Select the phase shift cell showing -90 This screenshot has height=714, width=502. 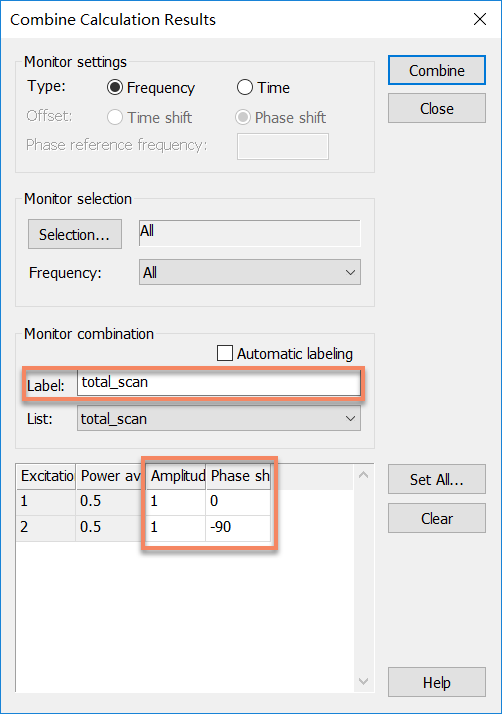point(238,527)
